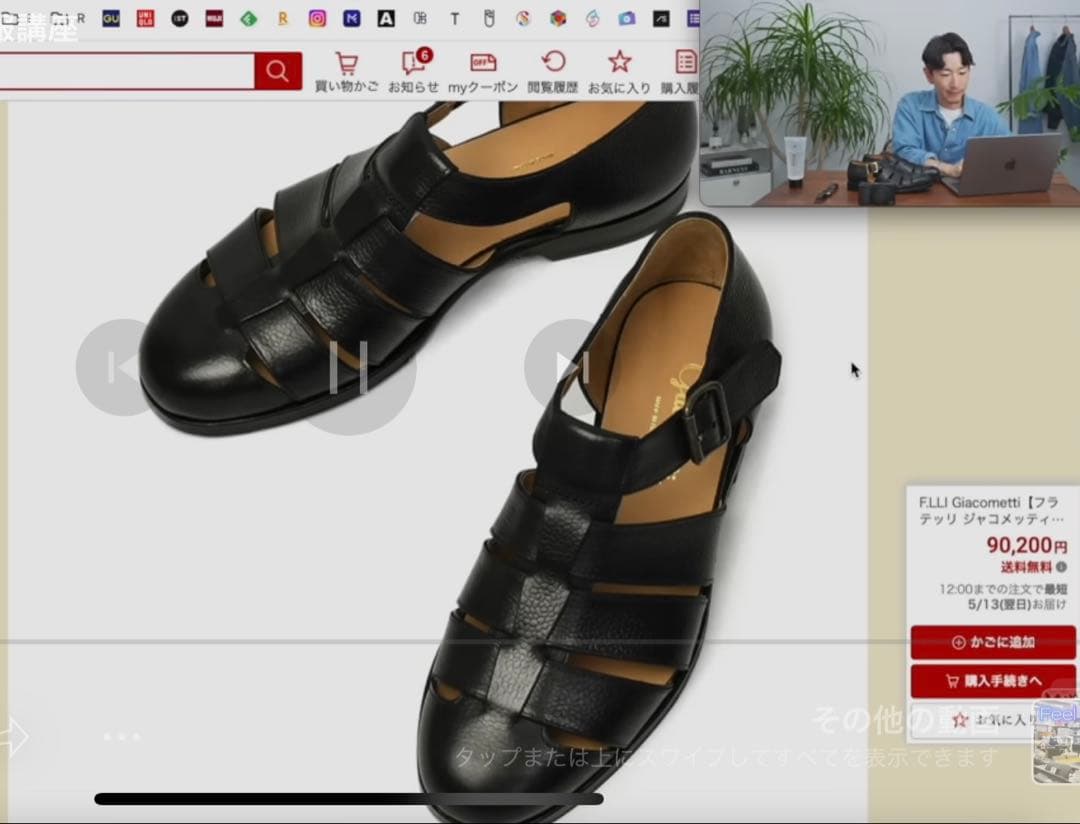Open the shopping cart (買い物かご)

(x=346, y=72)
